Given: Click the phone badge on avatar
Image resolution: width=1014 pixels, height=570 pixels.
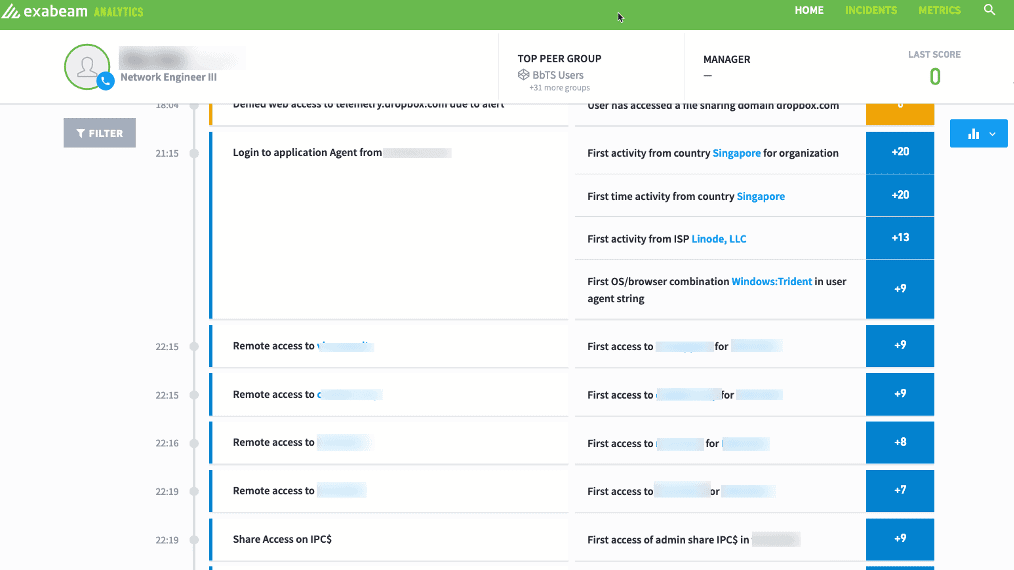Looking at the screenshot, I should click(106, 81).
